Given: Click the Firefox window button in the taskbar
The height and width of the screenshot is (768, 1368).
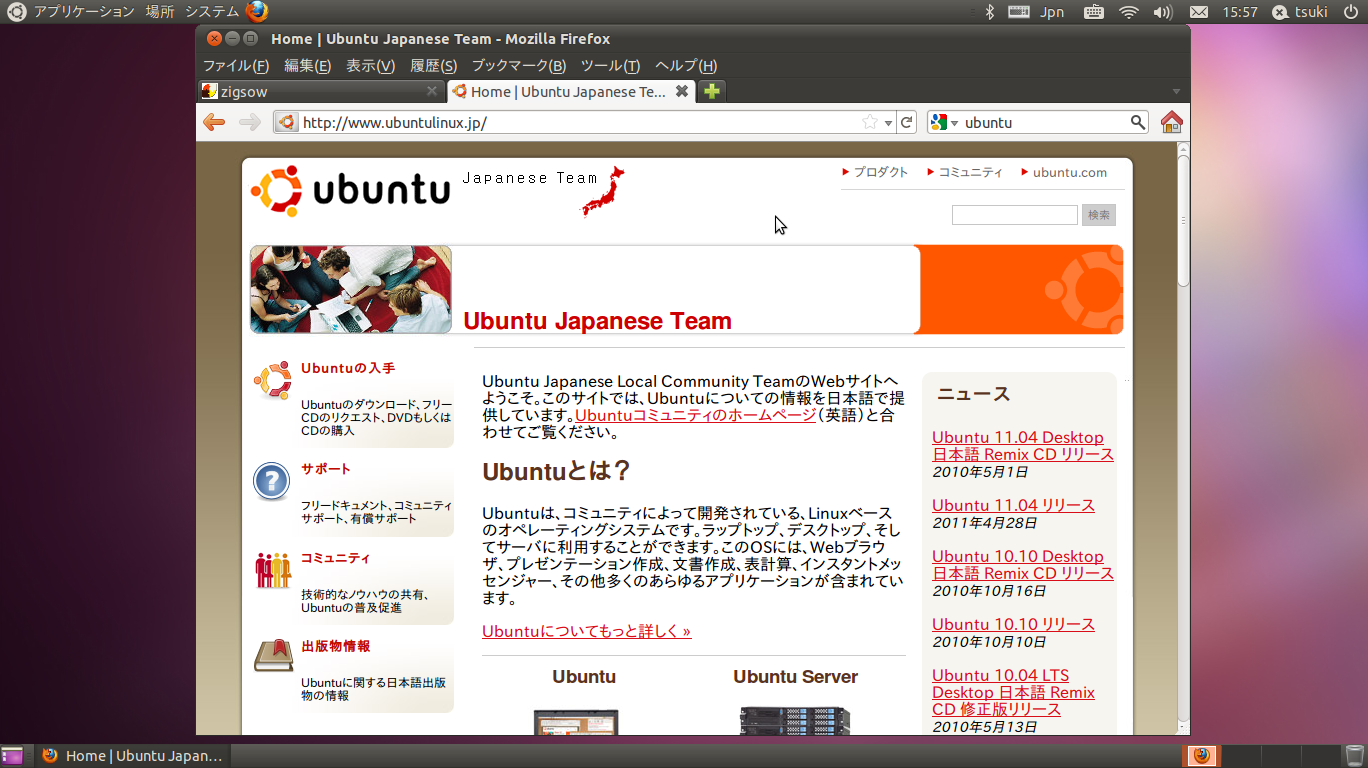Looking at the screenshot, I should (133, 756).
